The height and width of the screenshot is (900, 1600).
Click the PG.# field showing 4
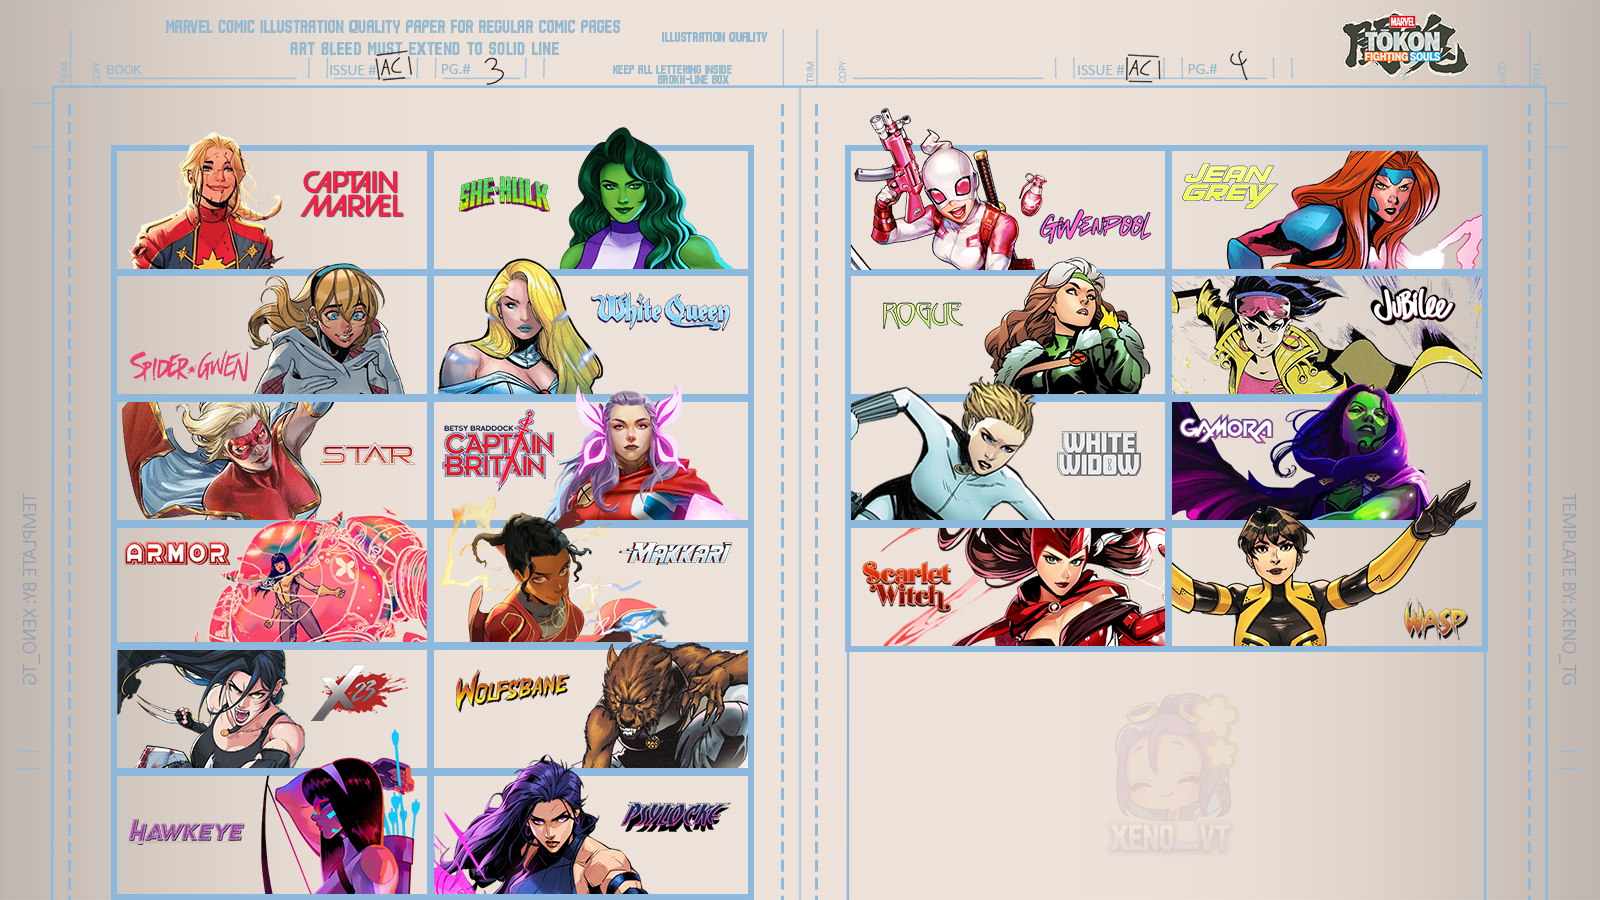point(1227,68)
